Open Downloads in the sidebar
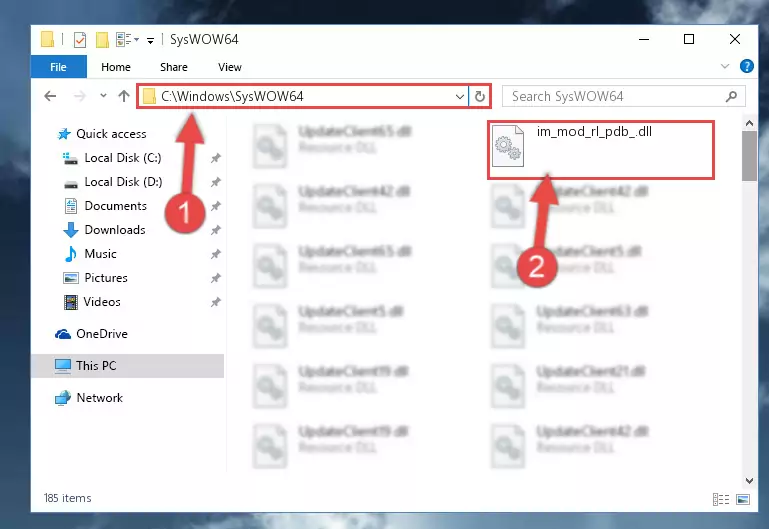Viewport: 769px width, 529px height. (104, 230)
